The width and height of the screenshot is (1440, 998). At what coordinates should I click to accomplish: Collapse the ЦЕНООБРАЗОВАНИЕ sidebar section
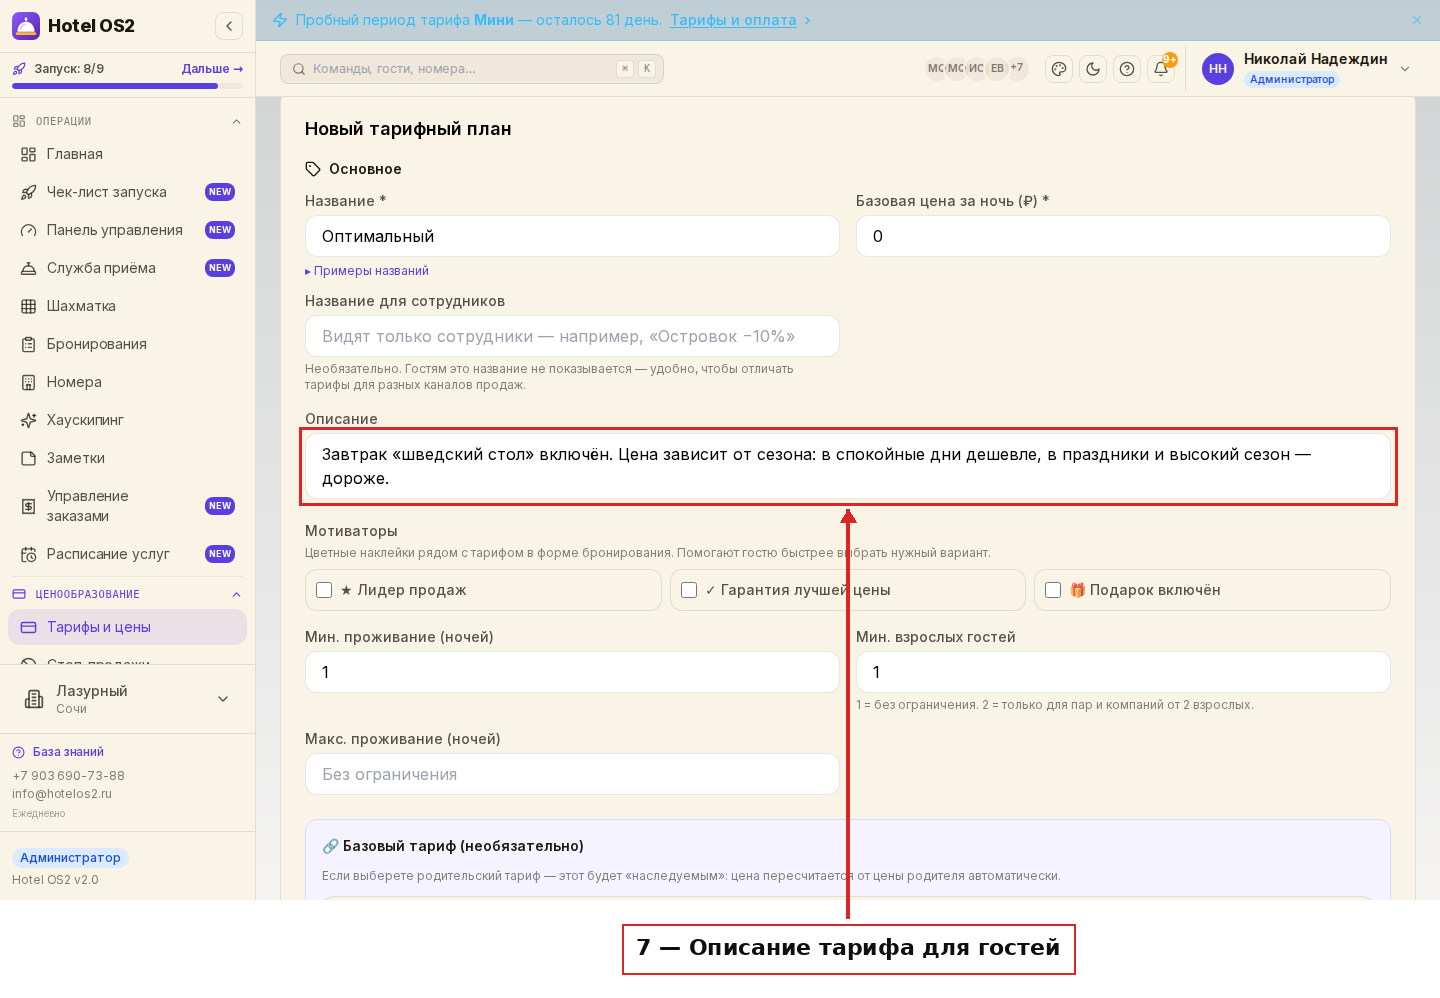(236, 594)
